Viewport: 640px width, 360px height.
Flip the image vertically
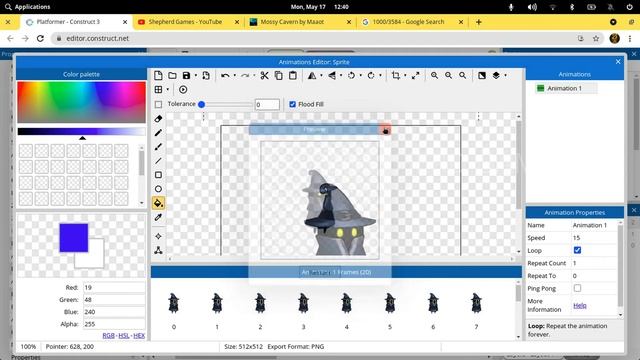332,76
